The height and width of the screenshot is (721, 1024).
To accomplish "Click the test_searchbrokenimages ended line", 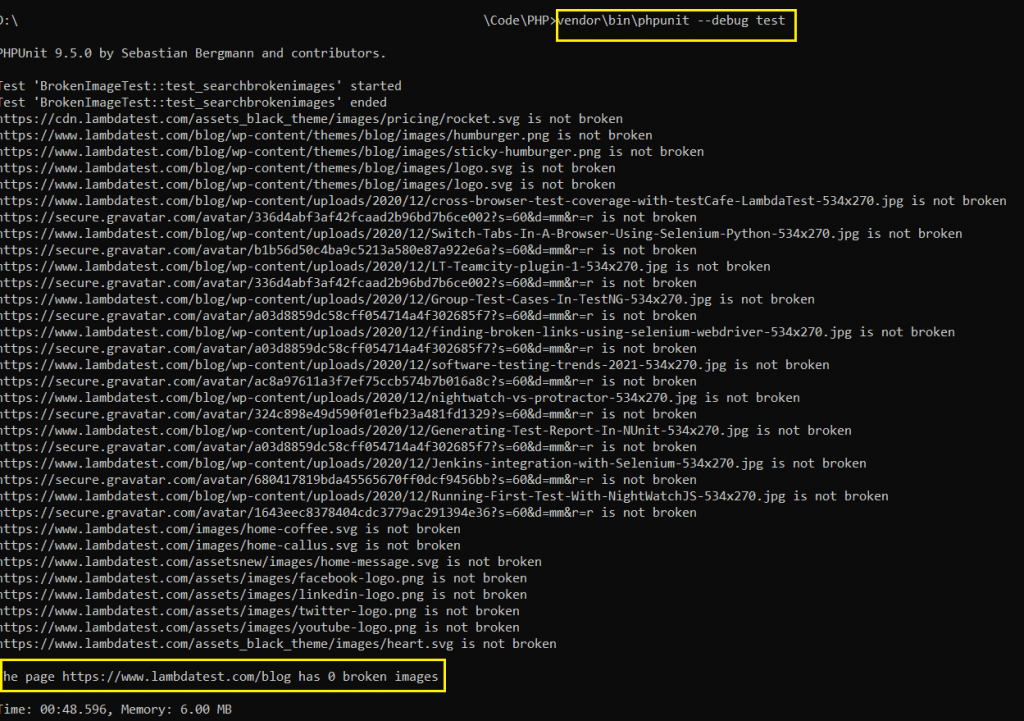I will click(x=193, y=102).
